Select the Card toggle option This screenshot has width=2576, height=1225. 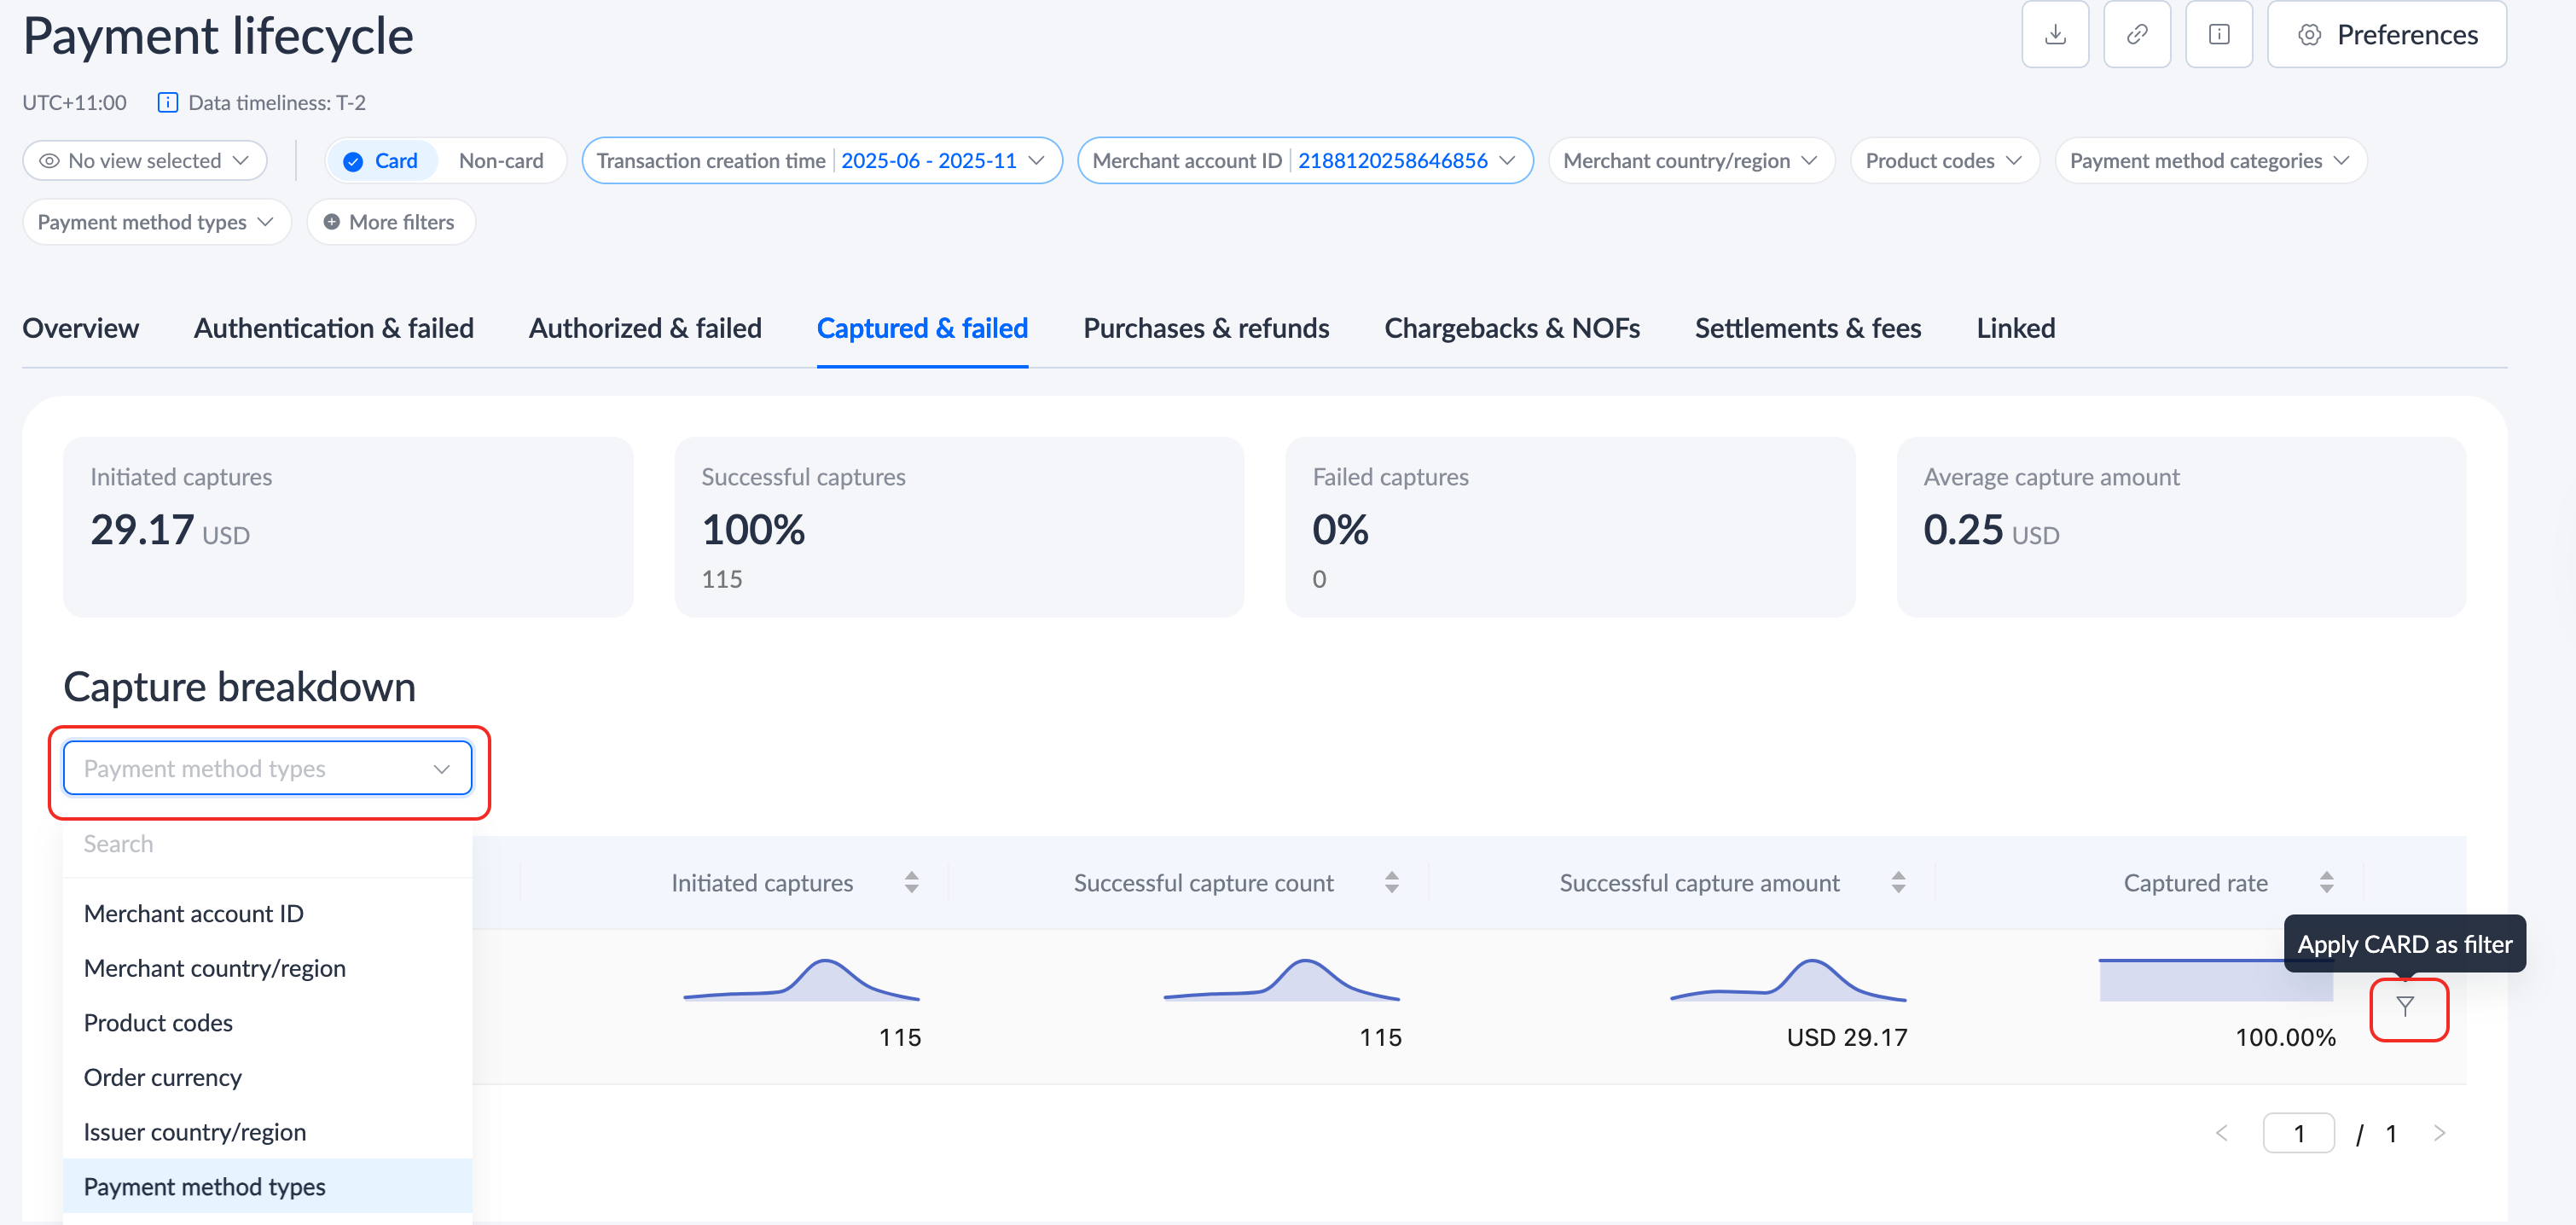tap(381, 161)
